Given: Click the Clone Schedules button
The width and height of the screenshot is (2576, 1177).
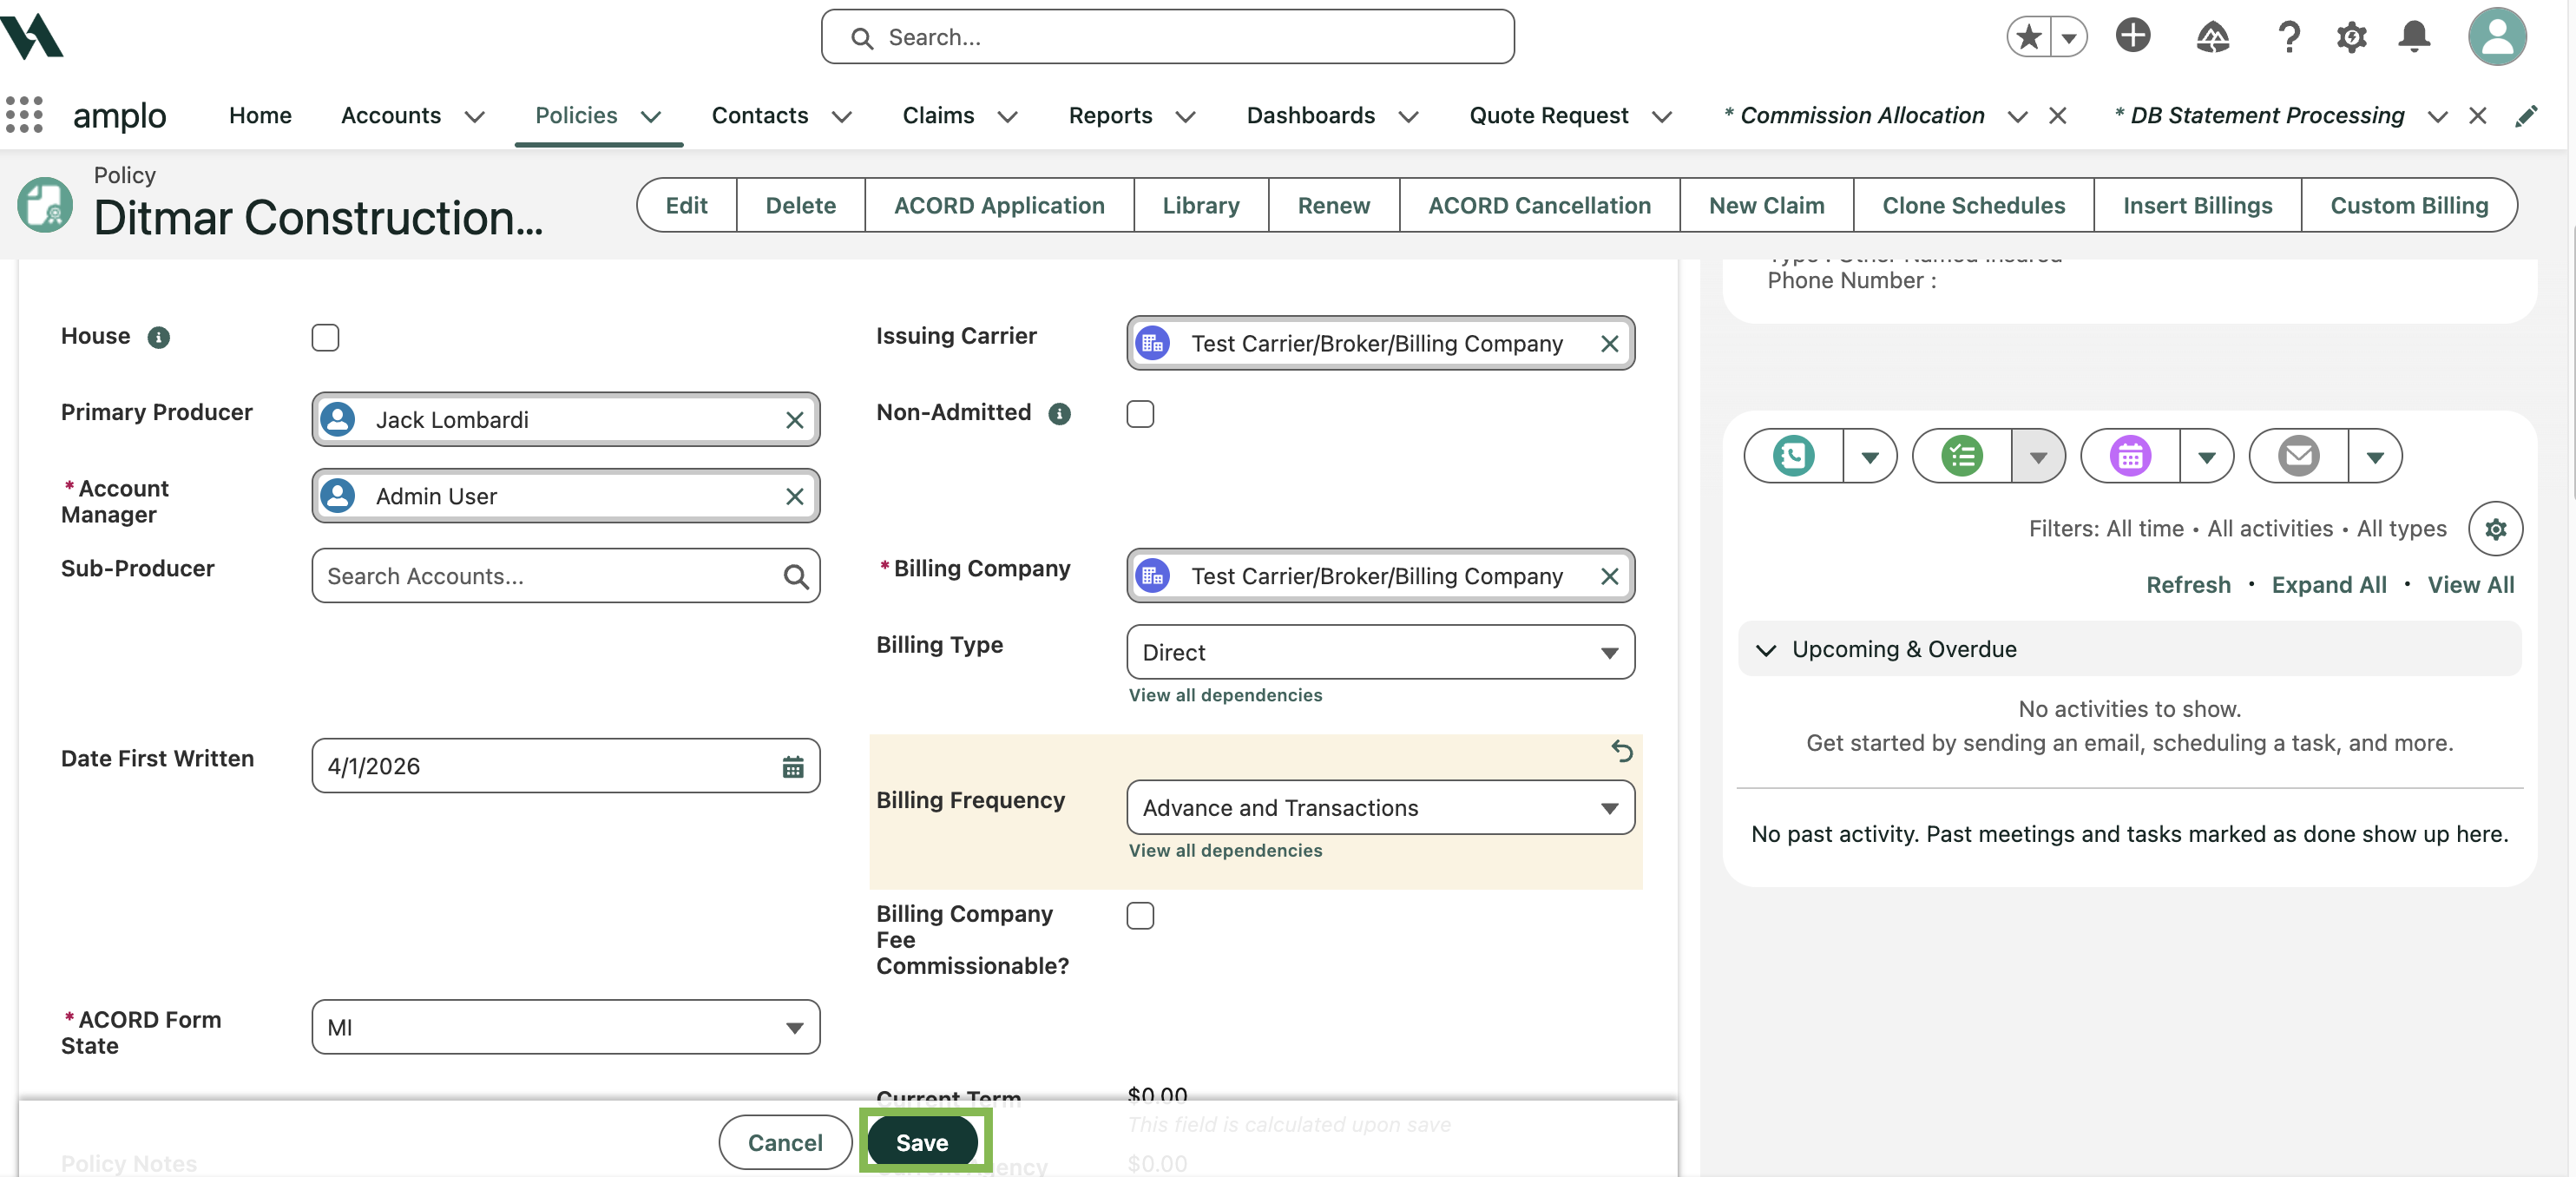Looking at the screenshot, I should click(1973, 205).
